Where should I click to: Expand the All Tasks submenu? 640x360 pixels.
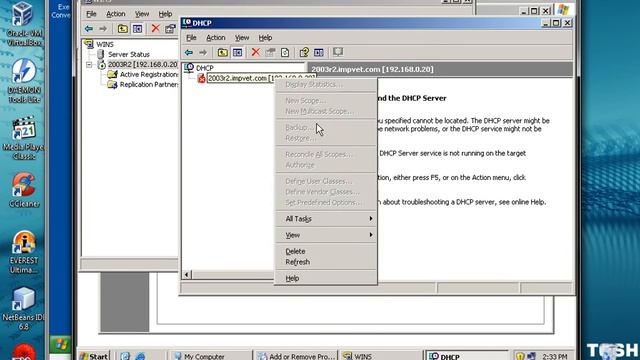coord(326,219)
